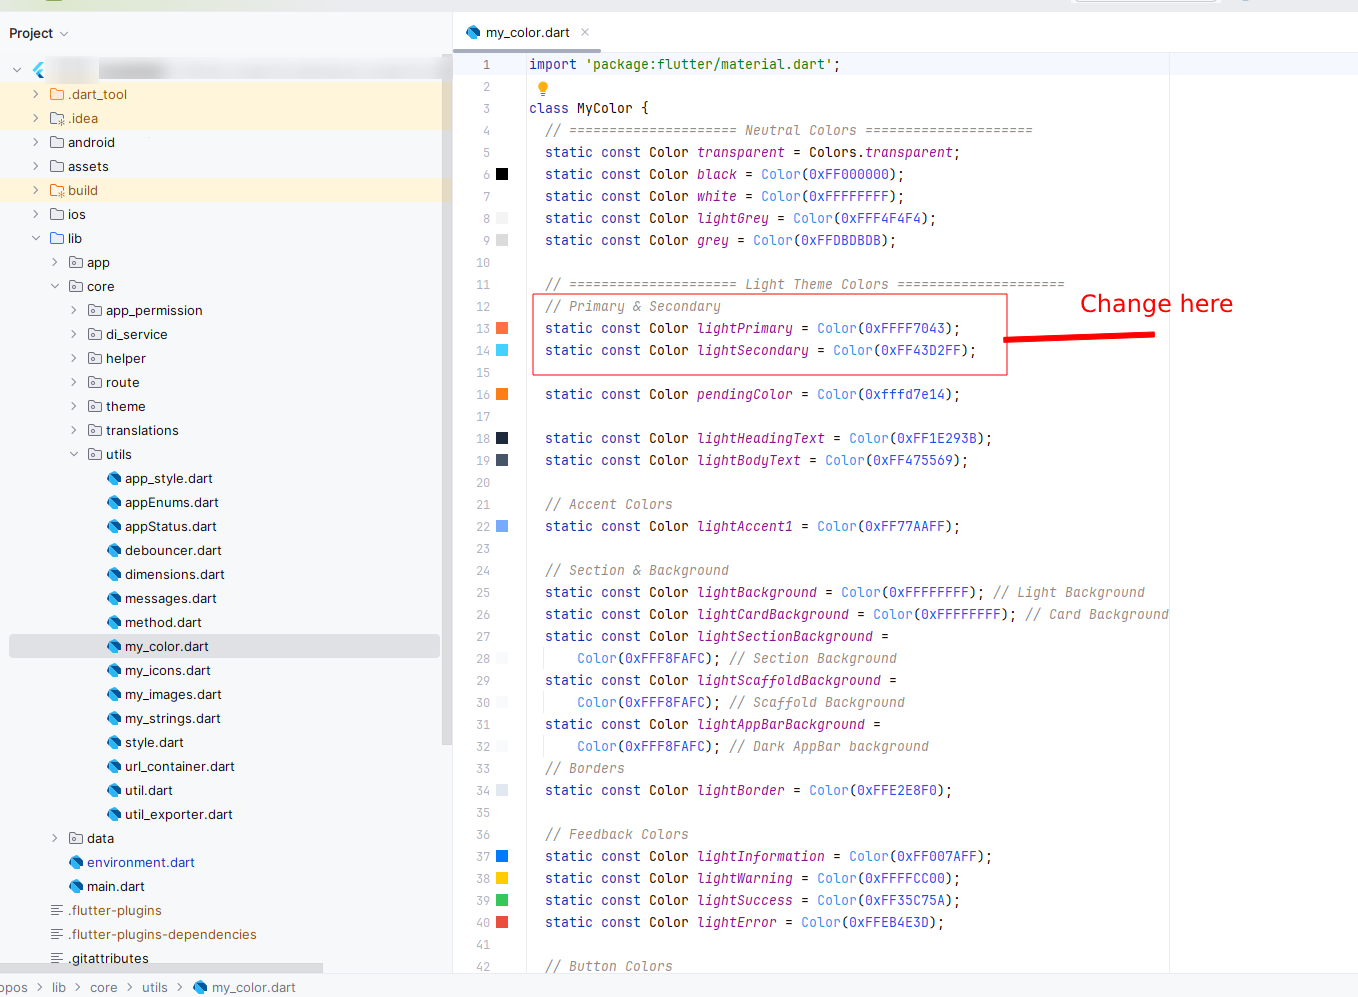This screenshot has height=997, width=1358.
Task: Click the yellow lightbulb quick-fix icon
Action: 543,88
